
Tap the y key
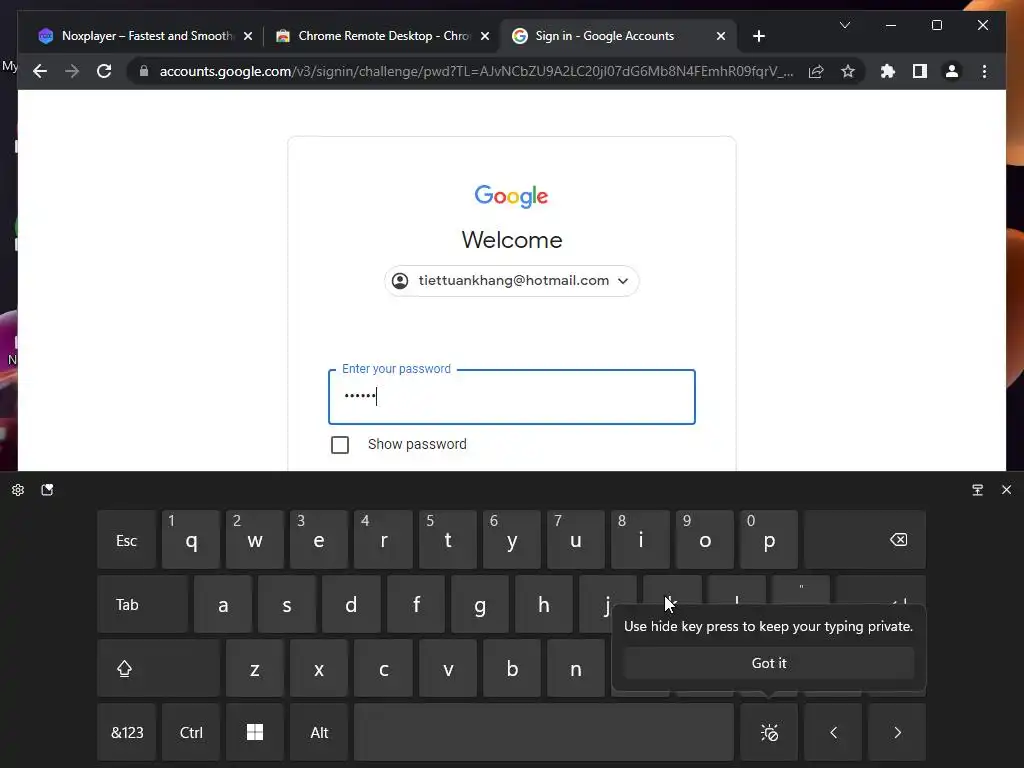(511, 540)
